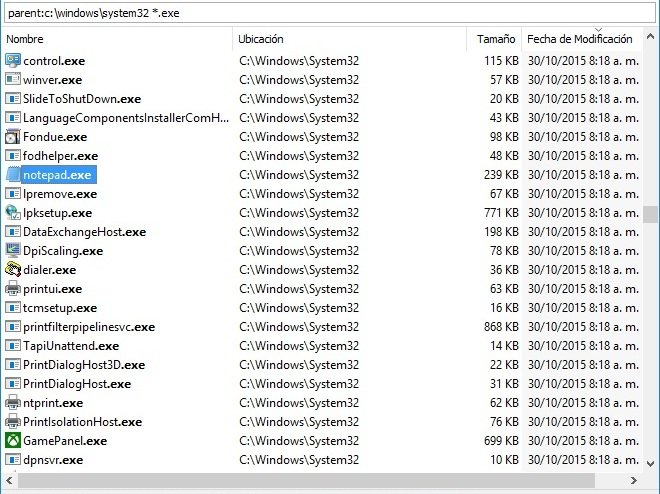Click the notepad.exe notebook icon
The height and width of the screenshot is (494, 660).
pyautogui.click(x=13, y=175)
